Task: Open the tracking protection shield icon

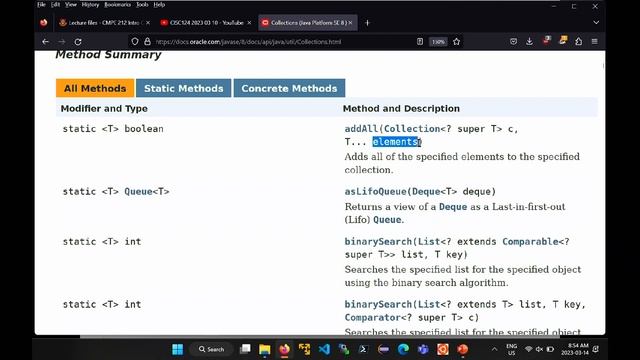Action: (135, 42)
